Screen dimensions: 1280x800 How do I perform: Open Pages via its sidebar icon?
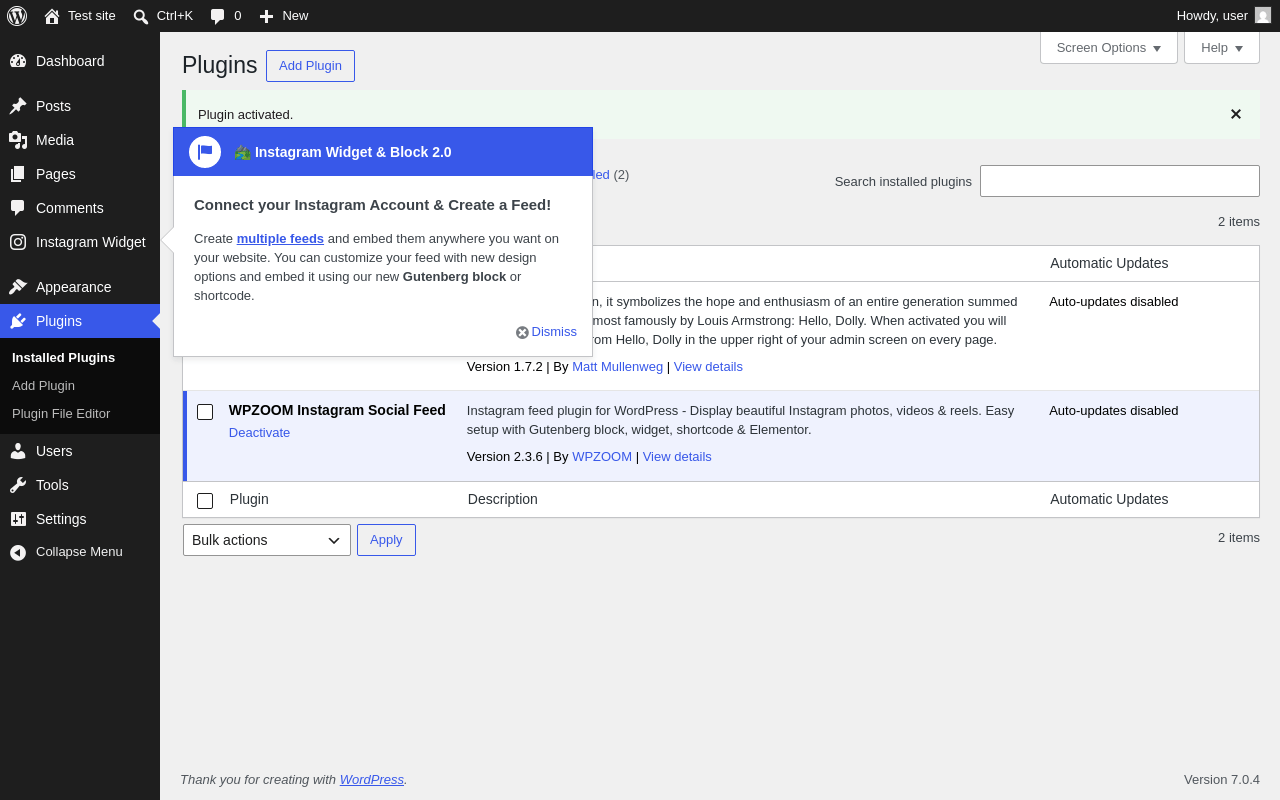pos(18,174)
